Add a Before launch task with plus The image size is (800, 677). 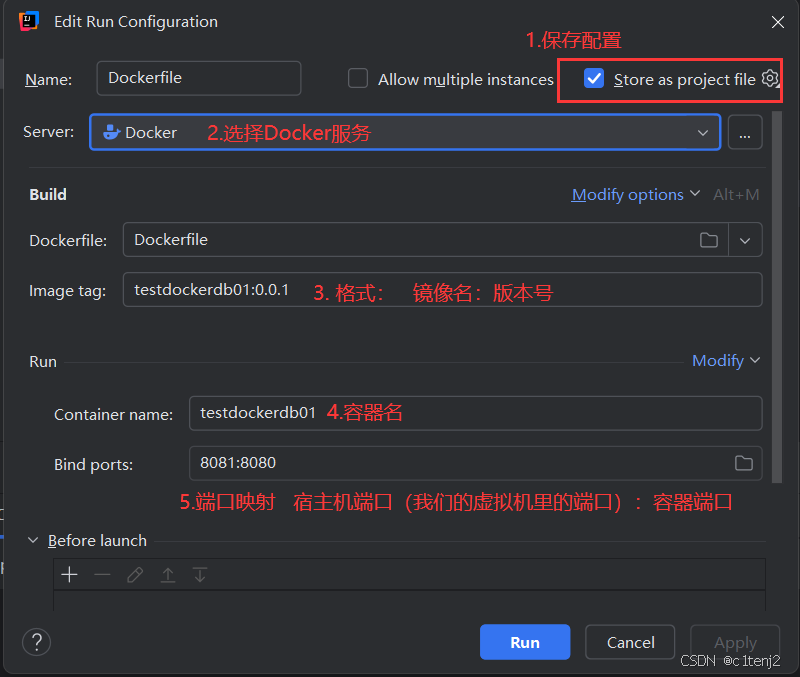[69, 575]
